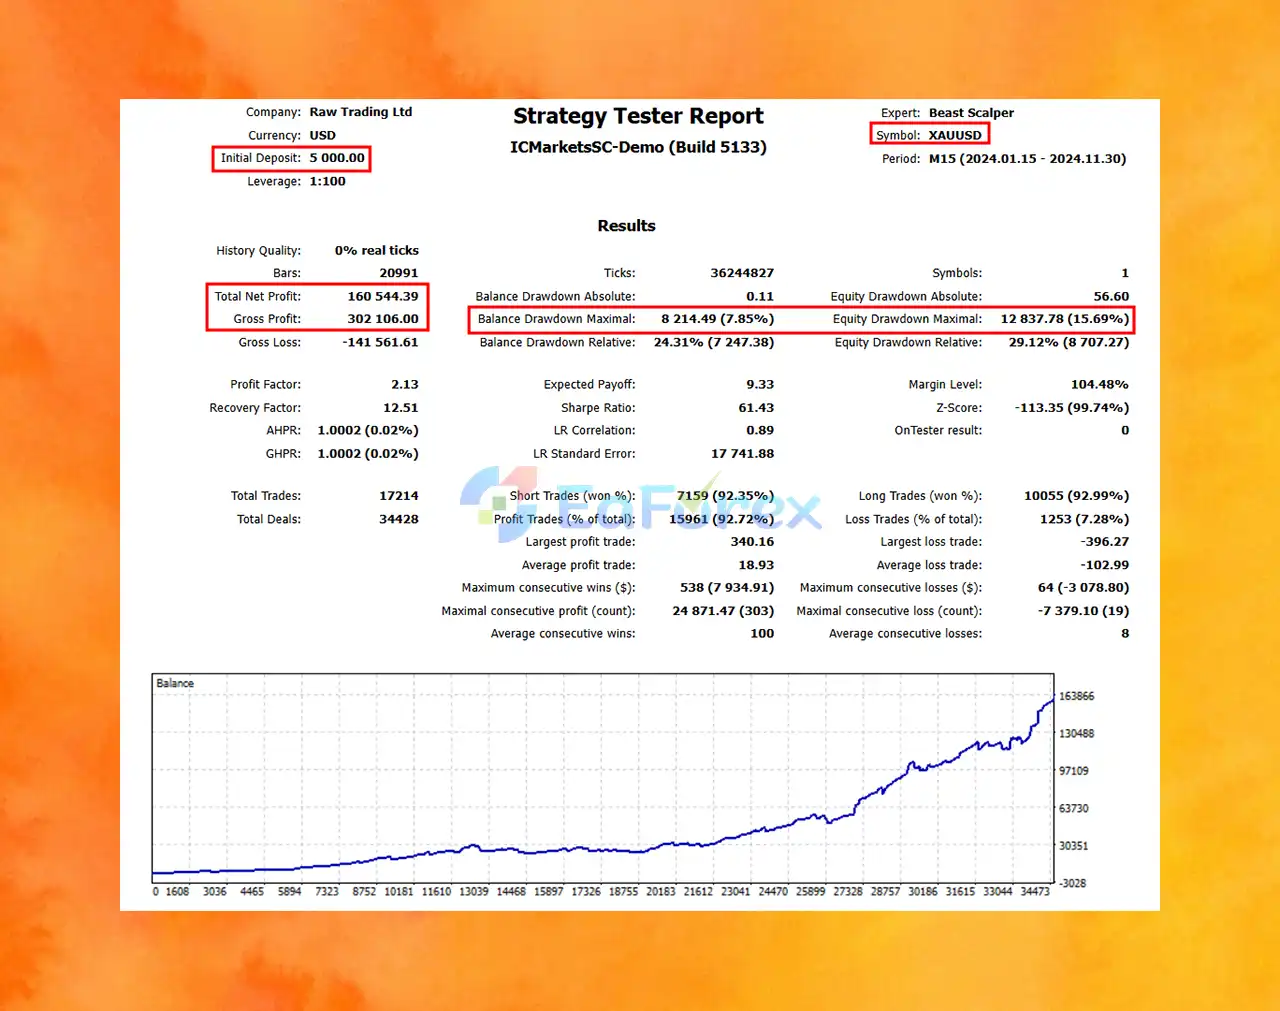Click the Margin Level value 104.48%

(1099, 385)
